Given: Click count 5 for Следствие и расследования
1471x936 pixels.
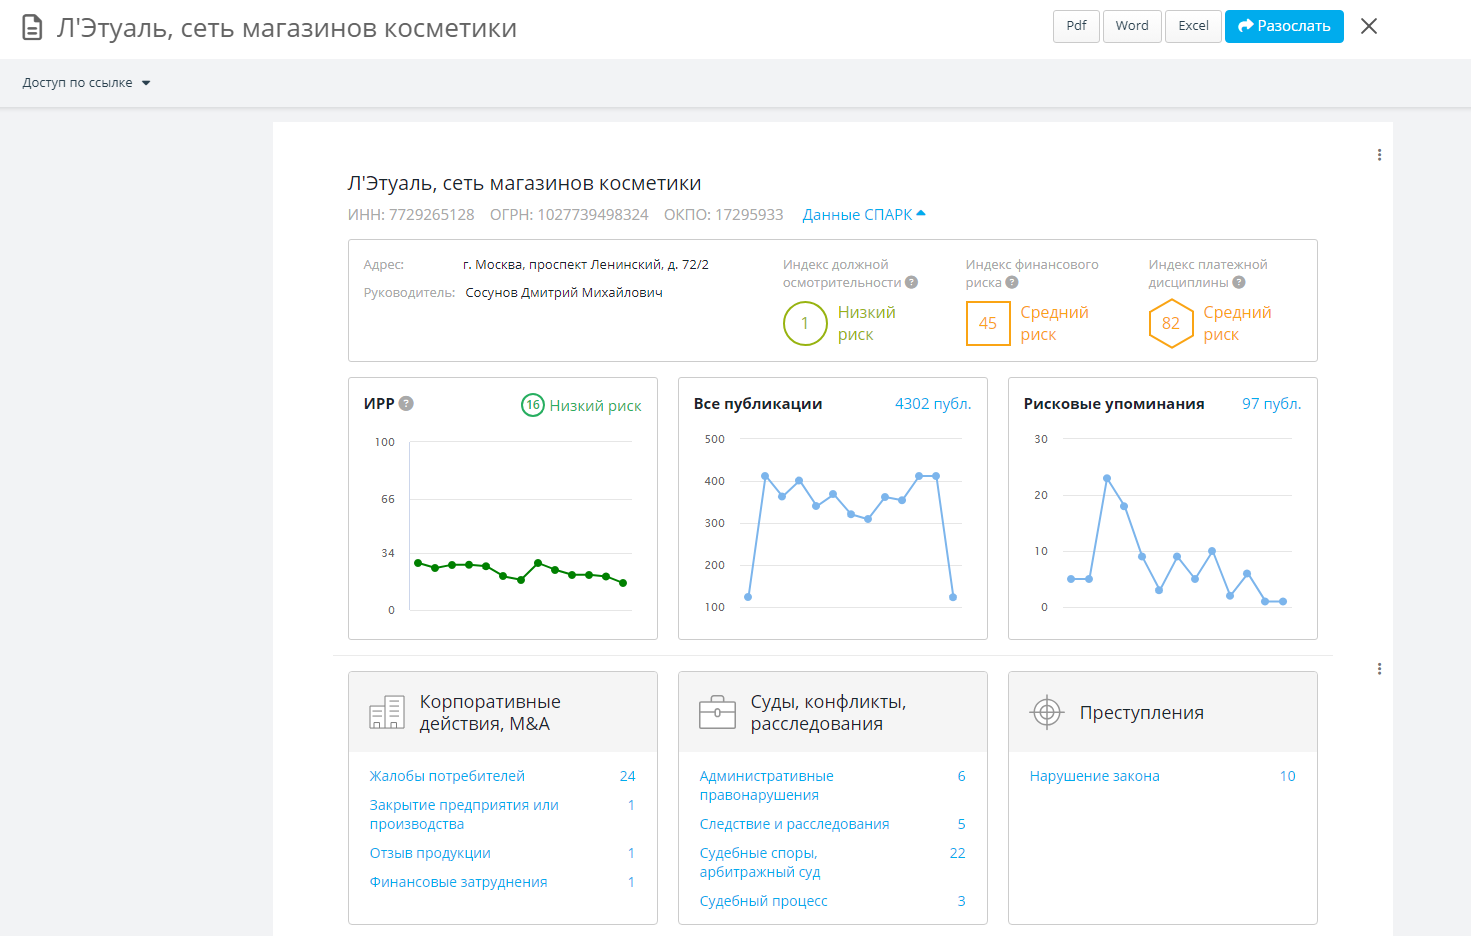Looking at the screenshot, I should [x=962, y=824].
